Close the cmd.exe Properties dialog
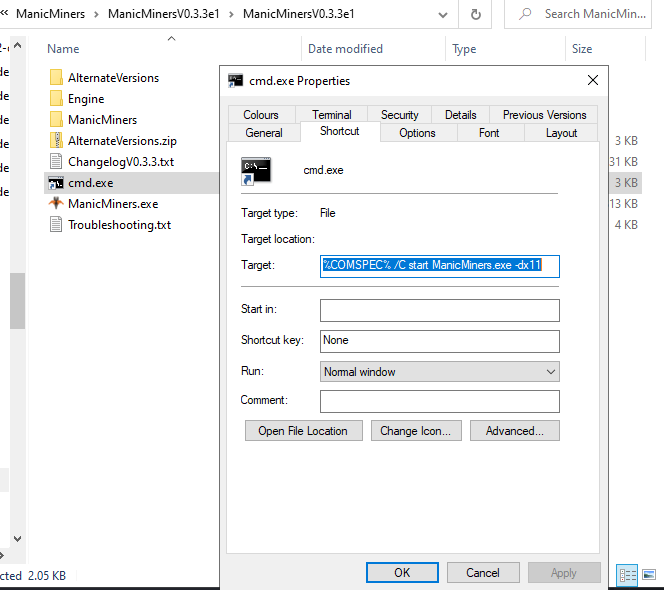This screenshot has width=664, height=590. [x=593, y=80]
